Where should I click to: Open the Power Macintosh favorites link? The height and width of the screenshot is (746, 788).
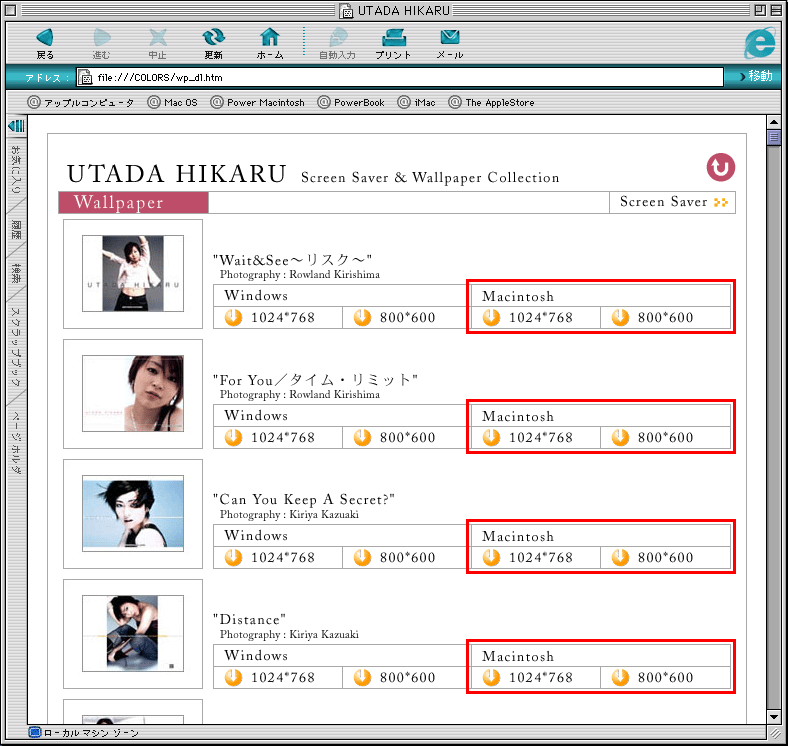pyautogui.click(x=258, y=103)
